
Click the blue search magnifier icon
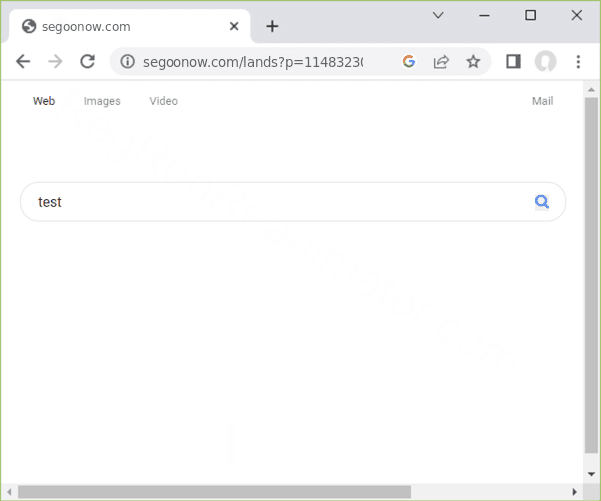pos(542,202)
